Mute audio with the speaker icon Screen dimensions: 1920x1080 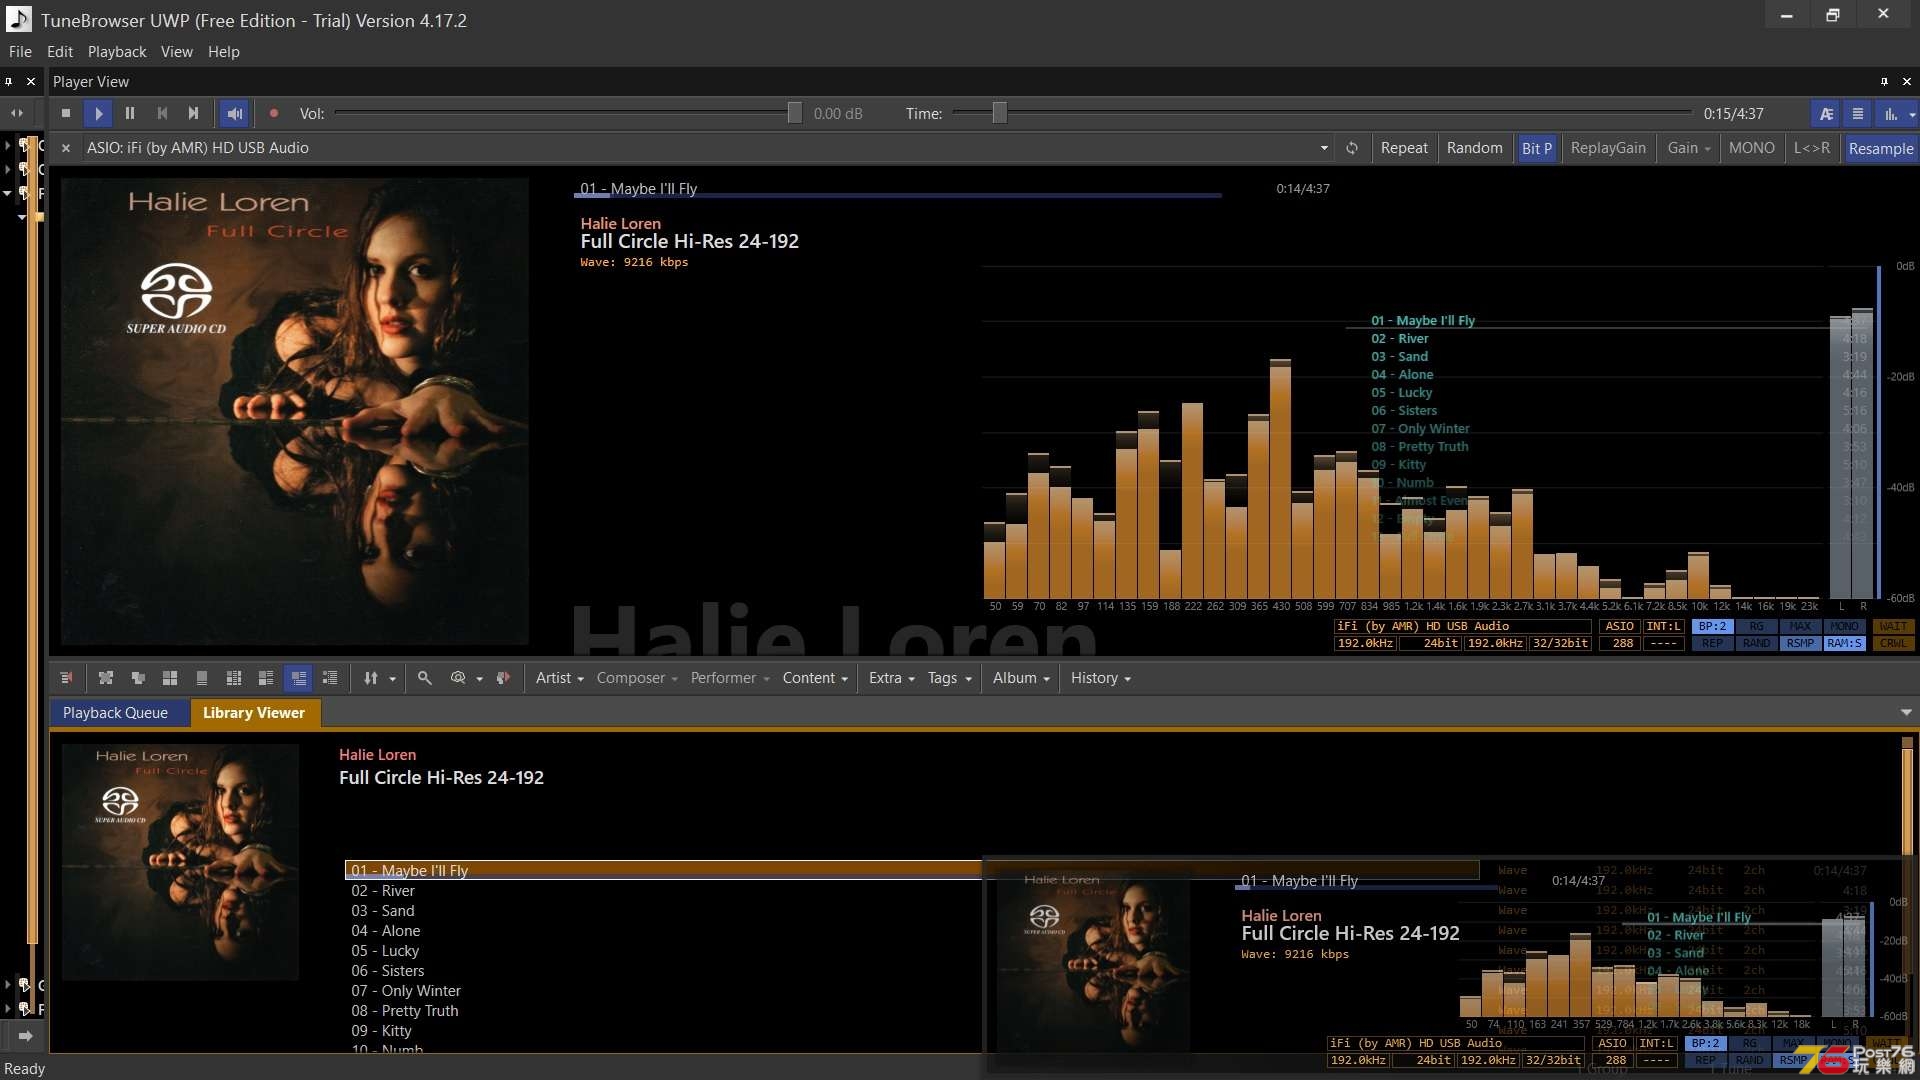235,114
